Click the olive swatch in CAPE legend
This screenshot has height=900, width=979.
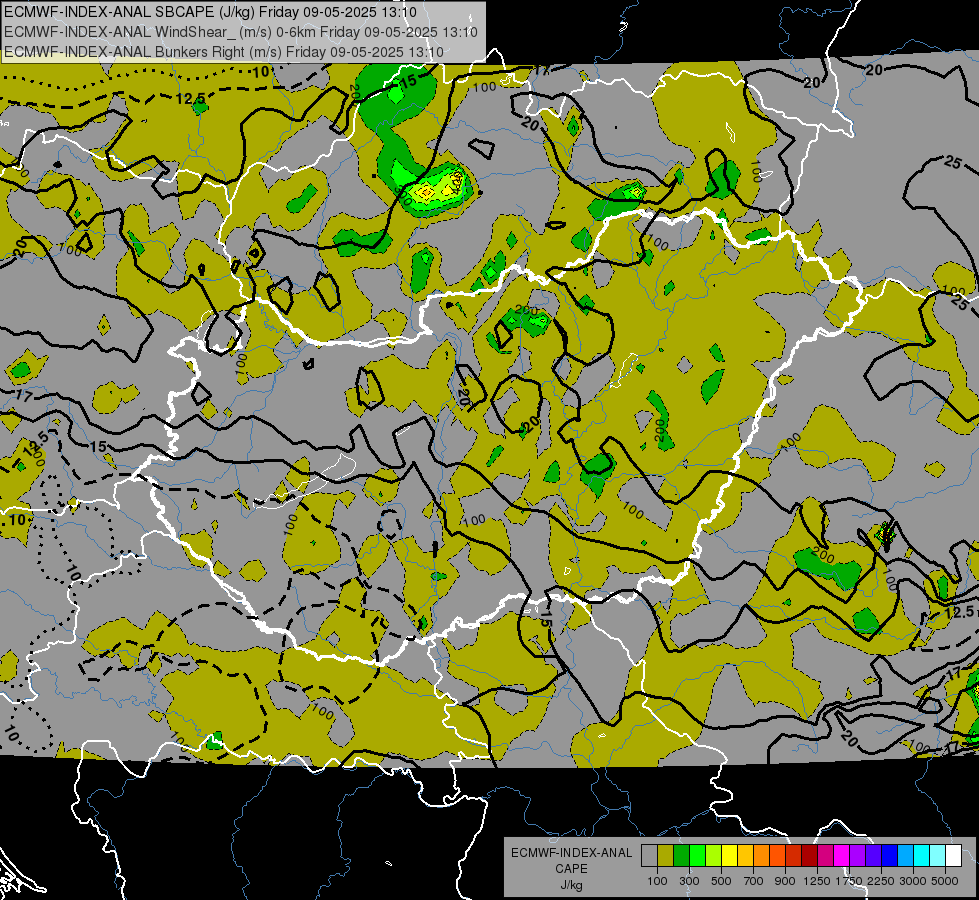coord(666,856)
